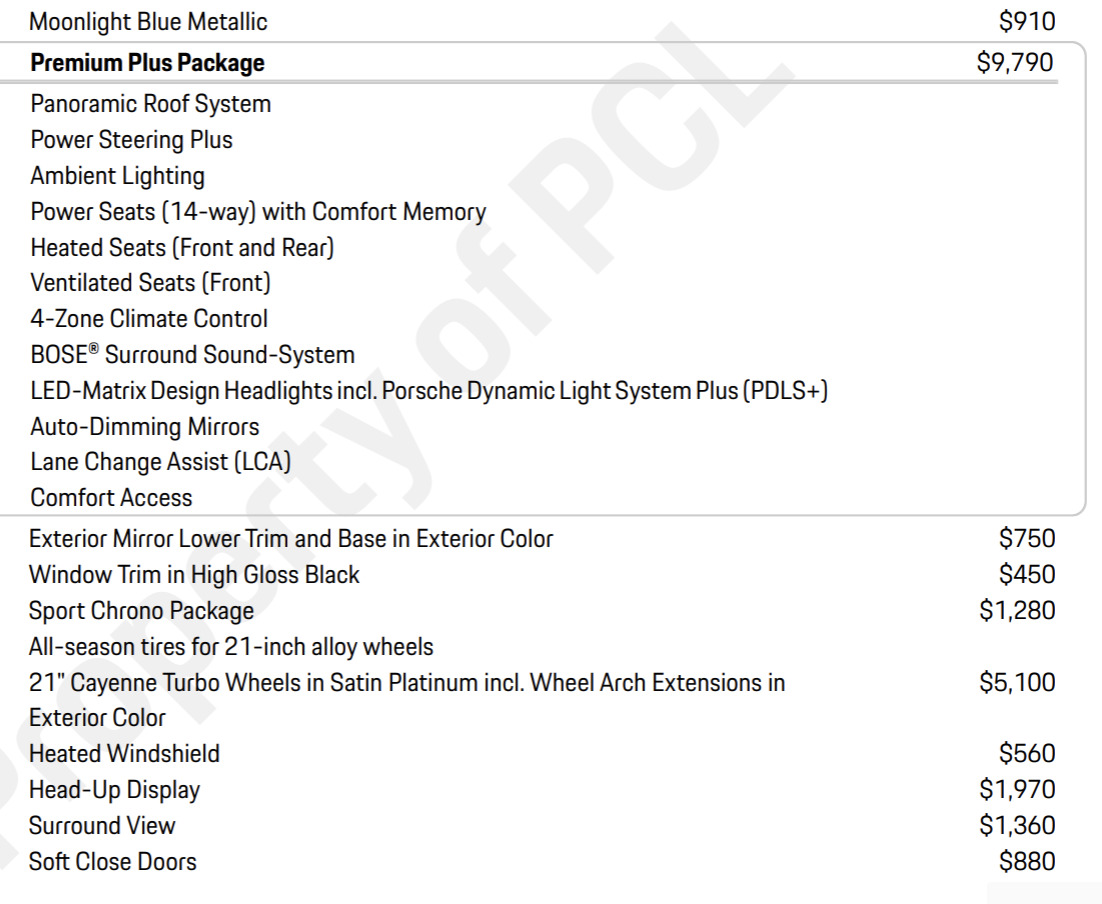Click the $9,790 package price
1102x904 pixels.
click(1015, 63)
